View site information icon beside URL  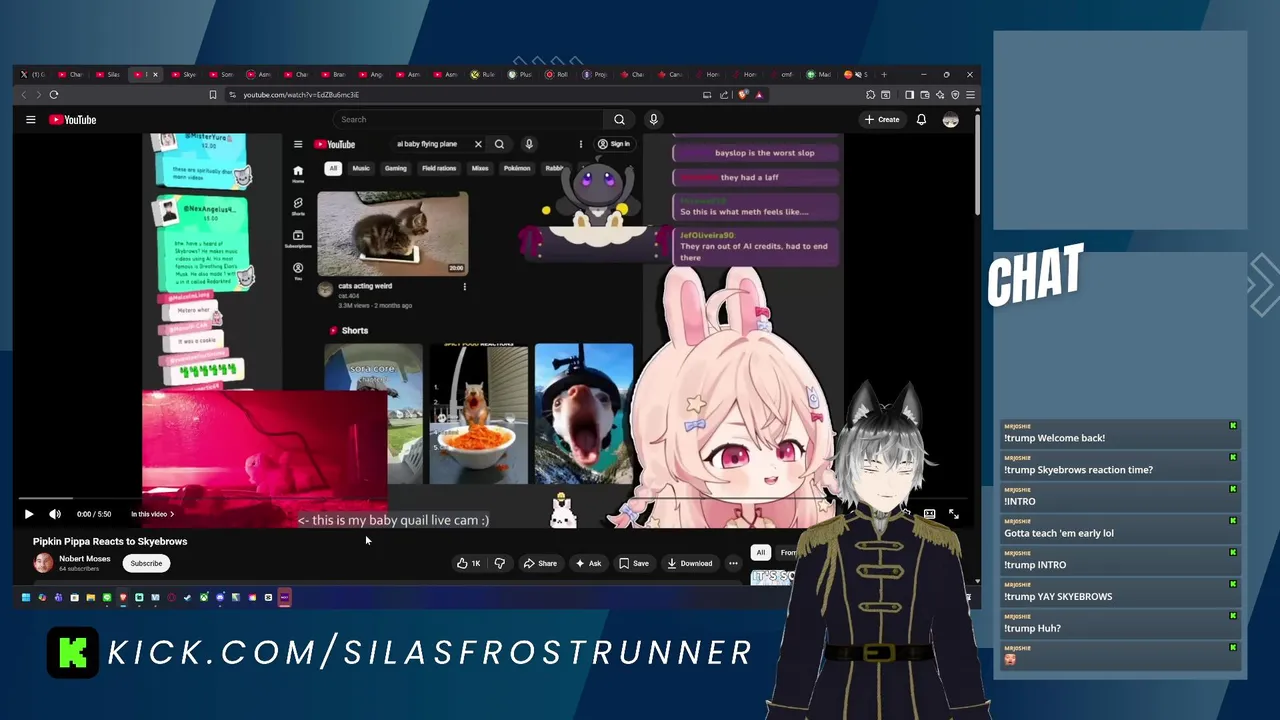232,95
